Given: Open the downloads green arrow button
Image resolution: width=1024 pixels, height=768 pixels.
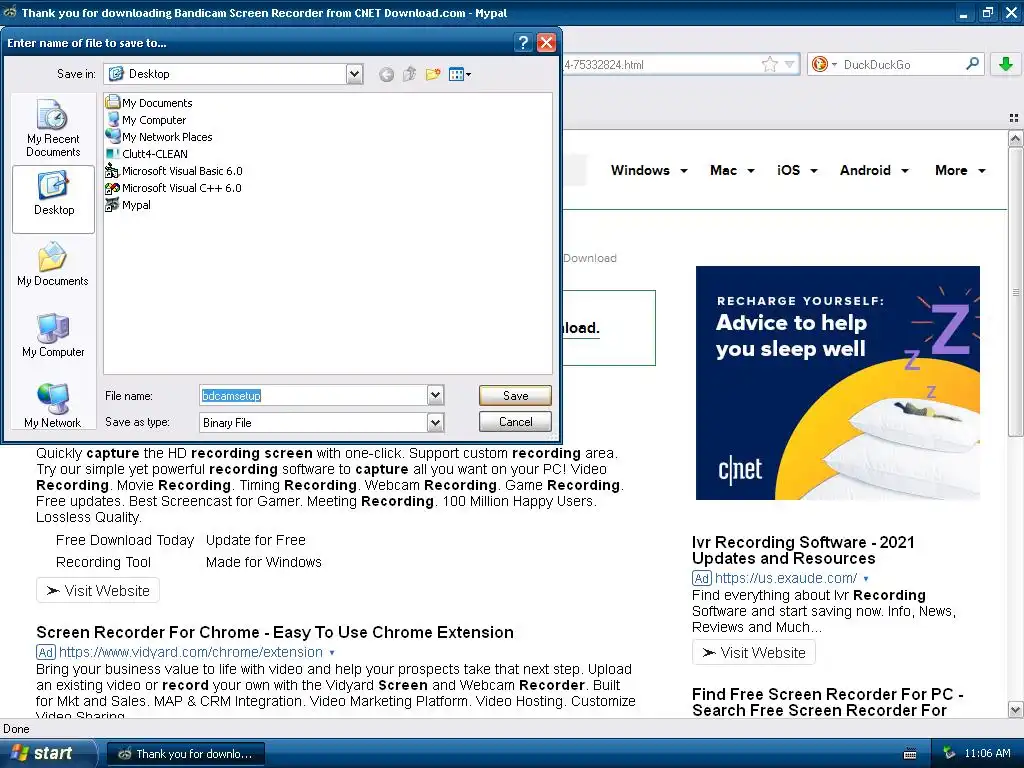Looking at the screenshot, I should 1006,64.
